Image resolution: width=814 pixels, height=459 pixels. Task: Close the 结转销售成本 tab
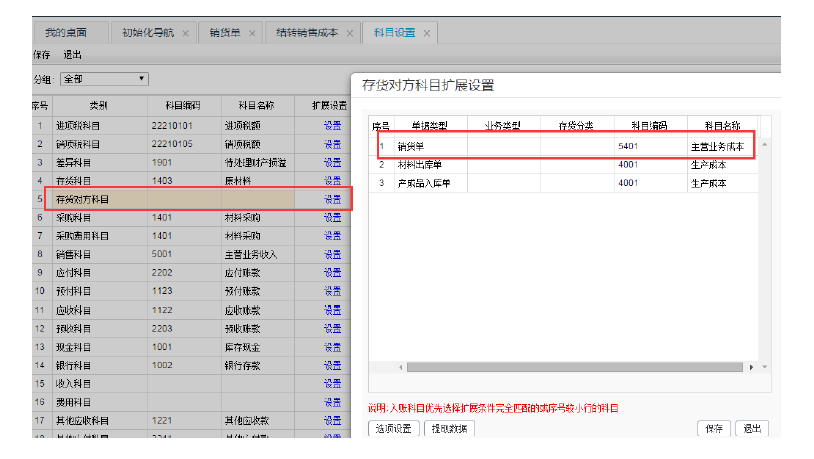350,33
